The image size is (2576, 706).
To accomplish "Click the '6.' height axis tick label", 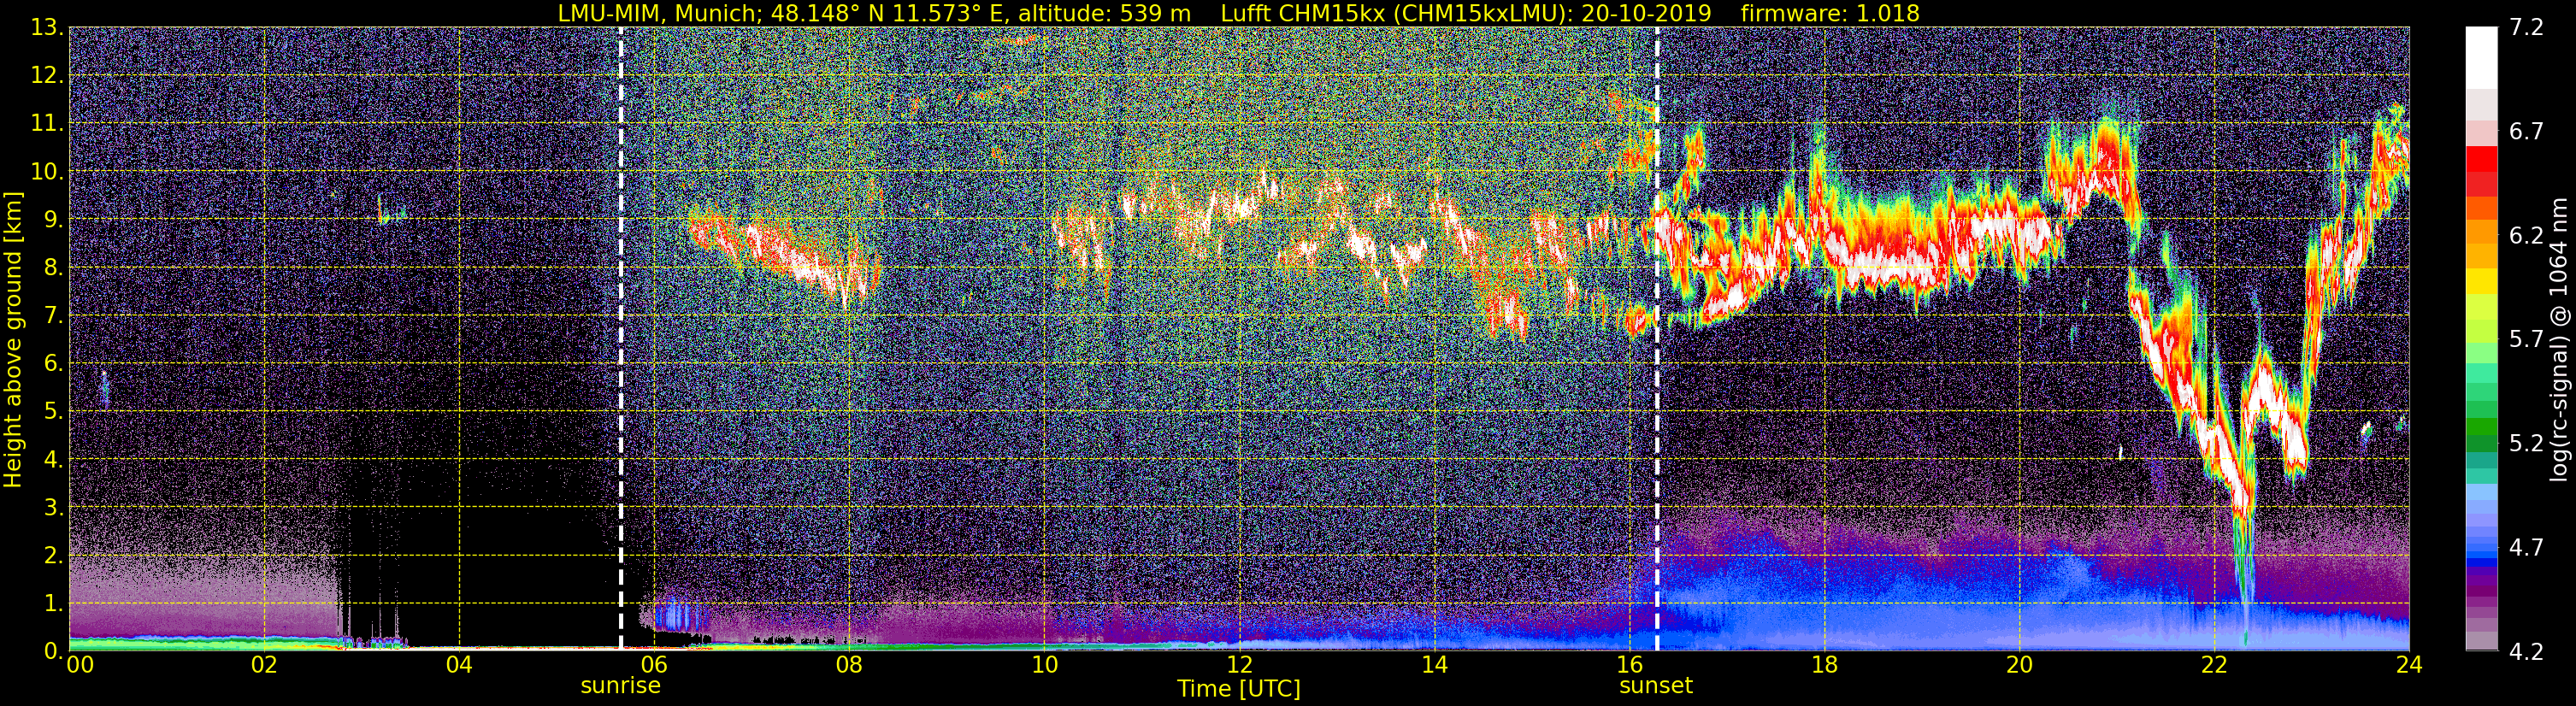I will coord(53,364).
